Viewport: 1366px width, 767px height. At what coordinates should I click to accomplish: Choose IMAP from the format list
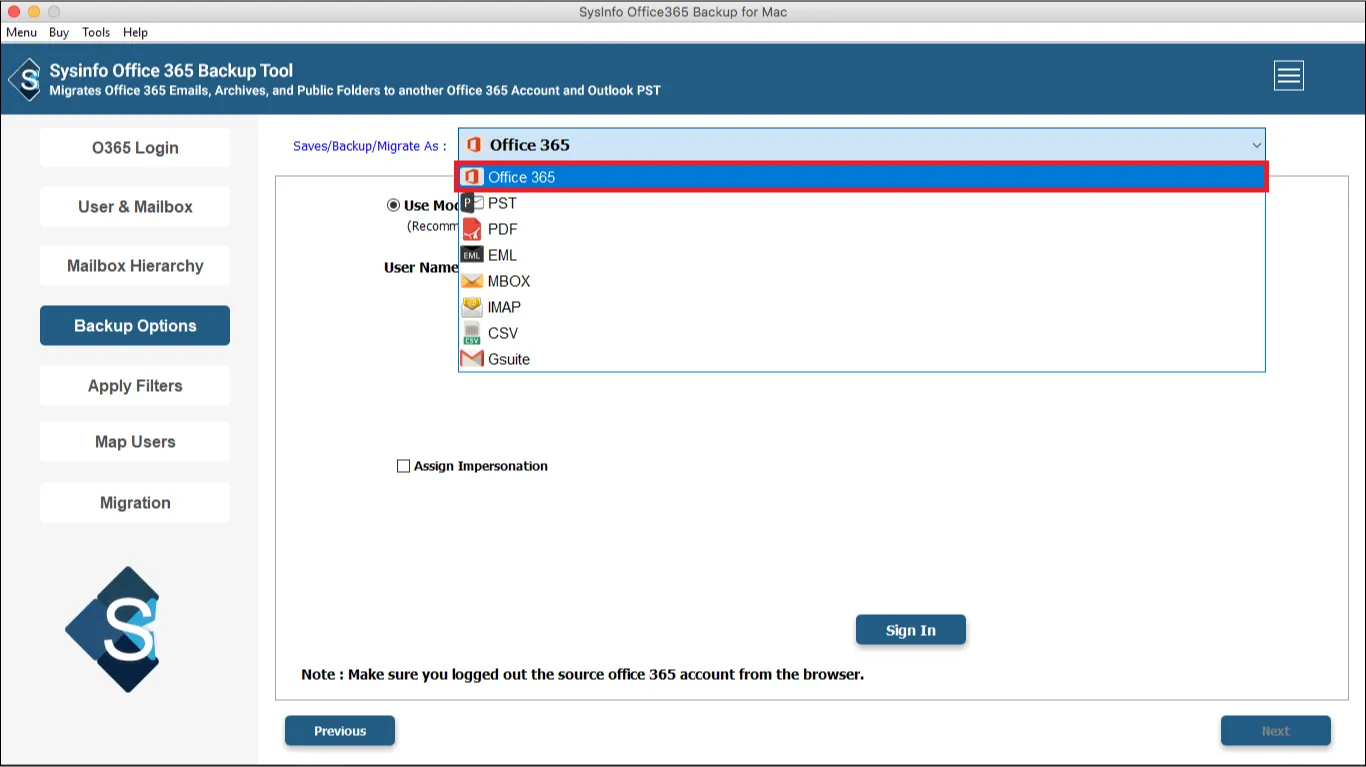(x=862, y=307)
